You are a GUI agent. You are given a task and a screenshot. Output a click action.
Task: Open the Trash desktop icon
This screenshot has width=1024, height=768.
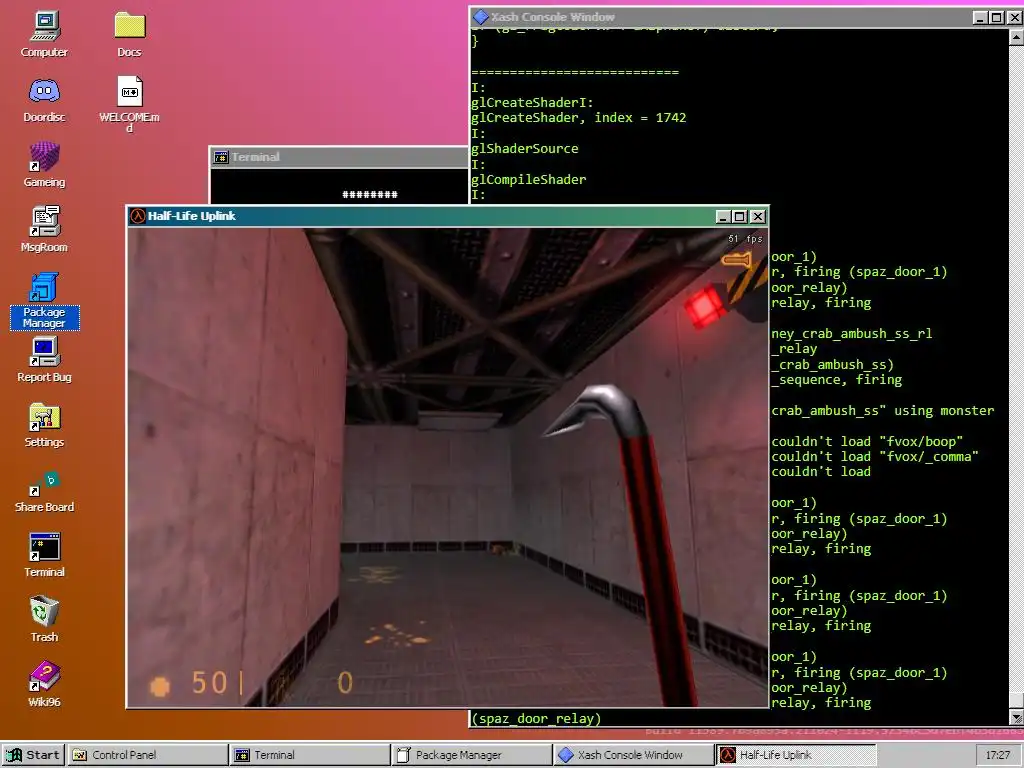pos(44,619)
